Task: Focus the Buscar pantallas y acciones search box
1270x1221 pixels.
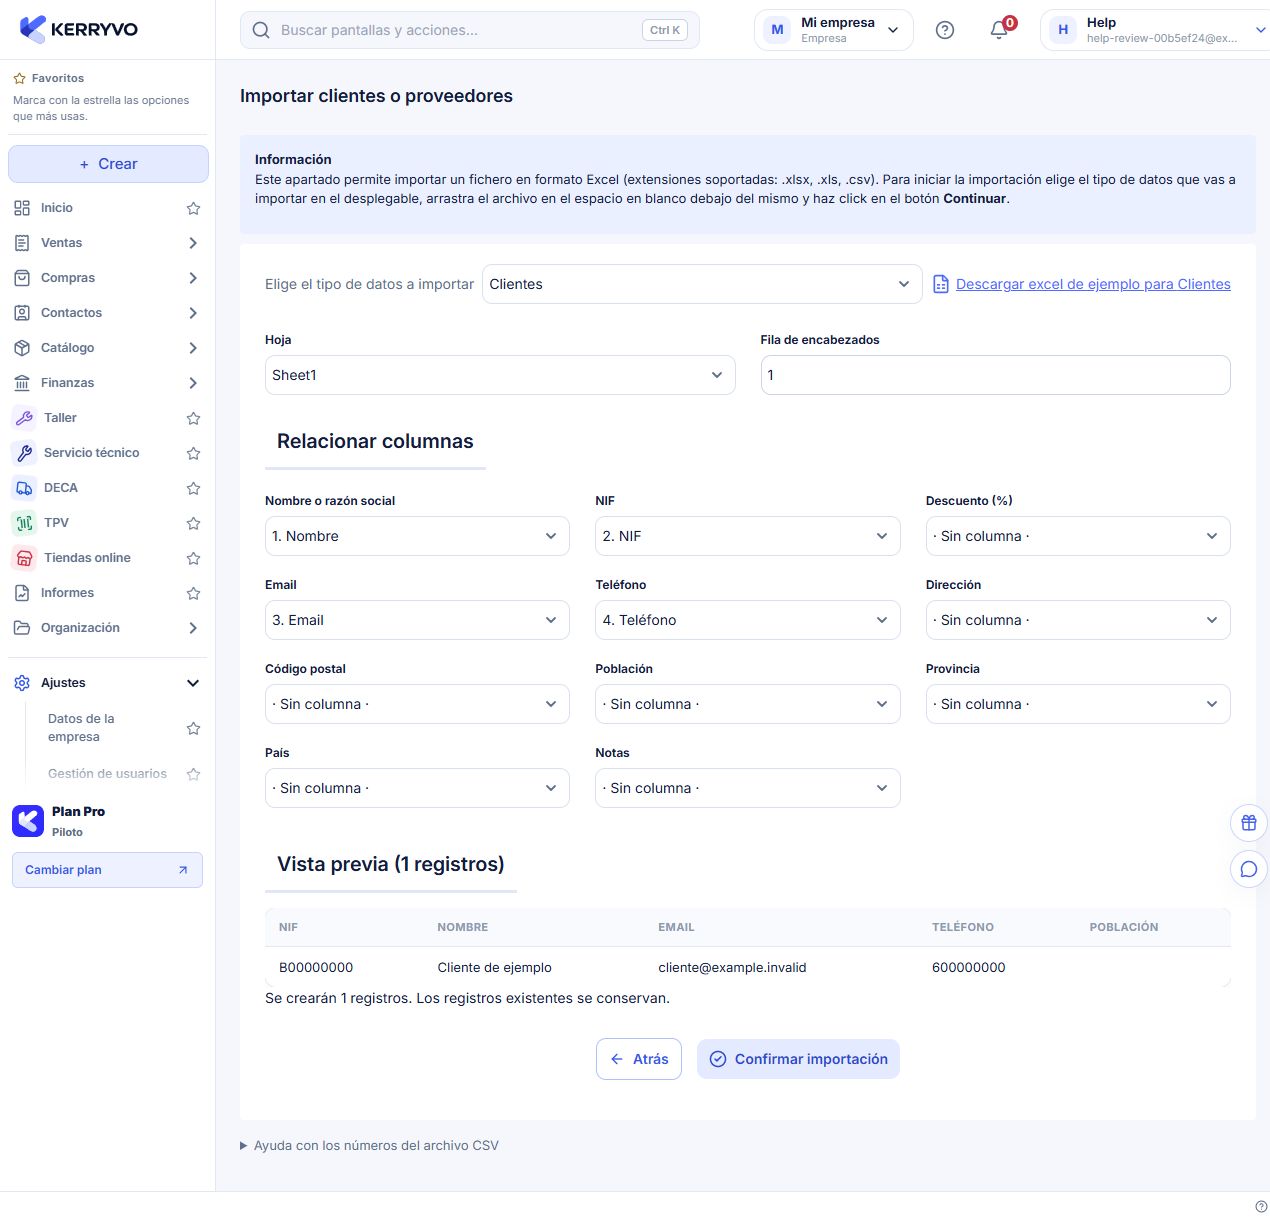Action: (x=470, y=30)
